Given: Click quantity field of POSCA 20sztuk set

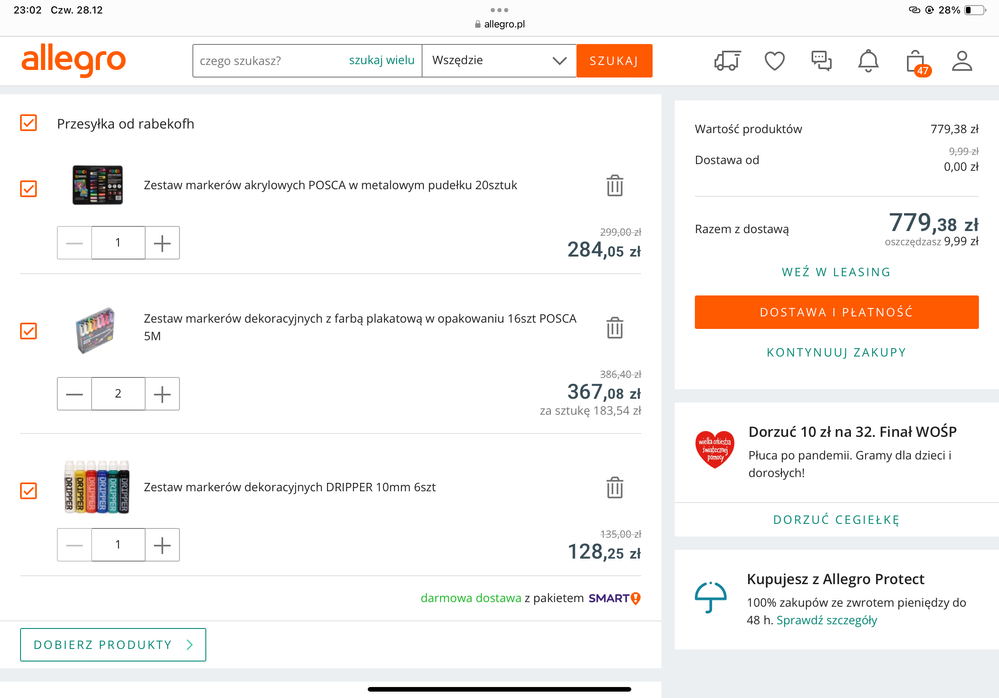Looking at the screenshot, I should 118,243.
